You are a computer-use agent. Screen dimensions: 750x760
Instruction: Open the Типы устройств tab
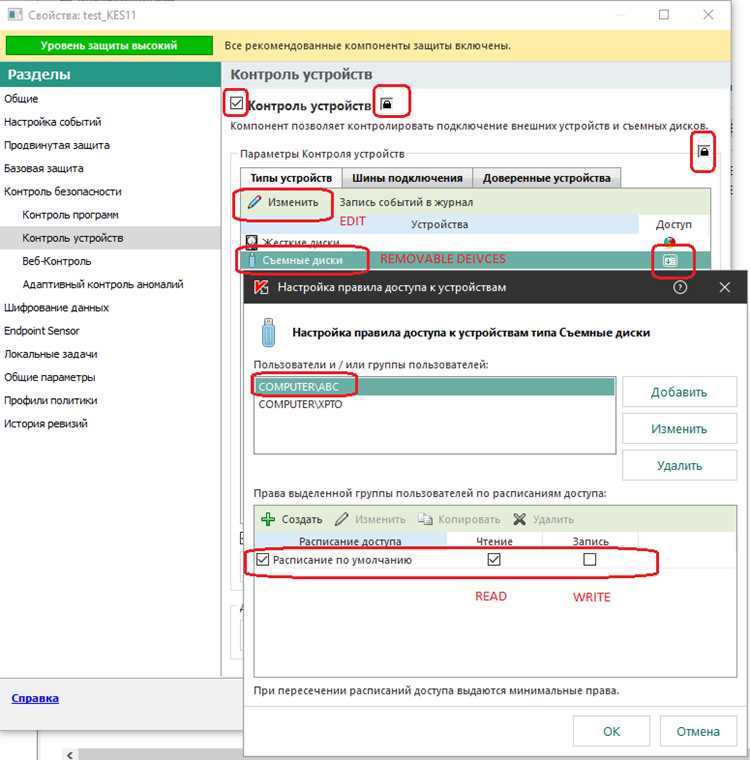tap(291, 178)
